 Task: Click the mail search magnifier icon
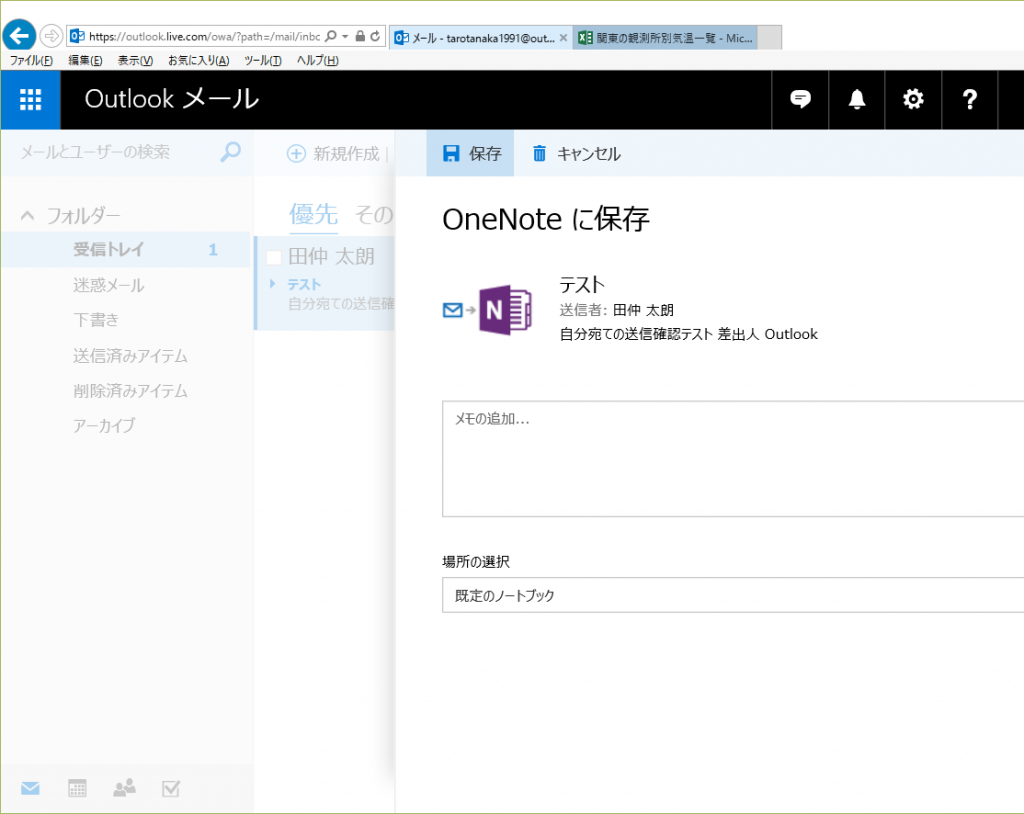pos(230,152)
